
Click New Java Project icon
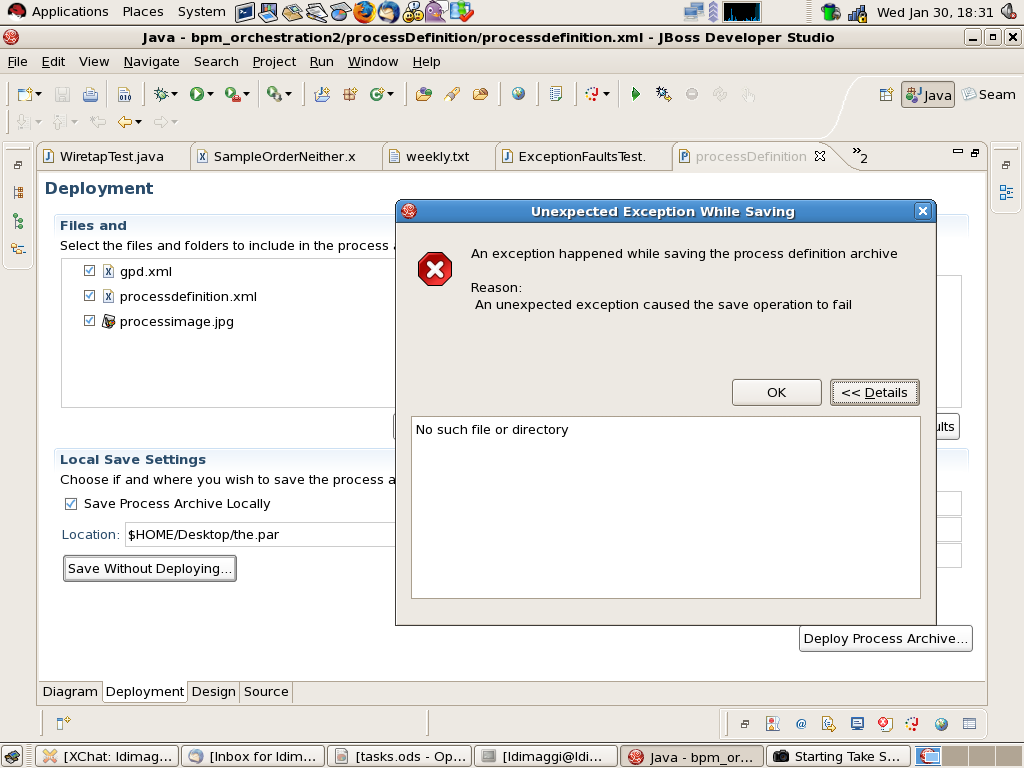tap(322, 95)
